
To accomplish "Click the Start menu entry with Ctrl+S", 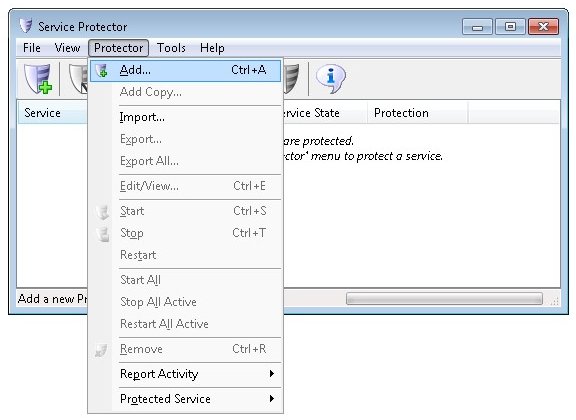I will [x=186, y=211].
